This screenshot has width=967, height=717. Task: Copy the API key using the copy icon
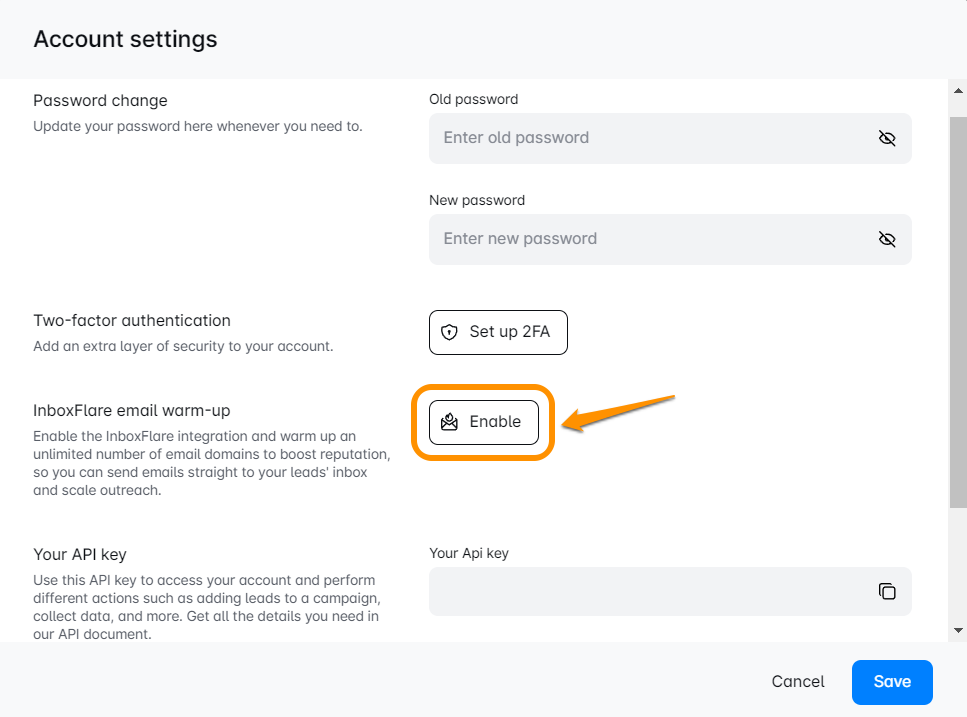[887, 591]
